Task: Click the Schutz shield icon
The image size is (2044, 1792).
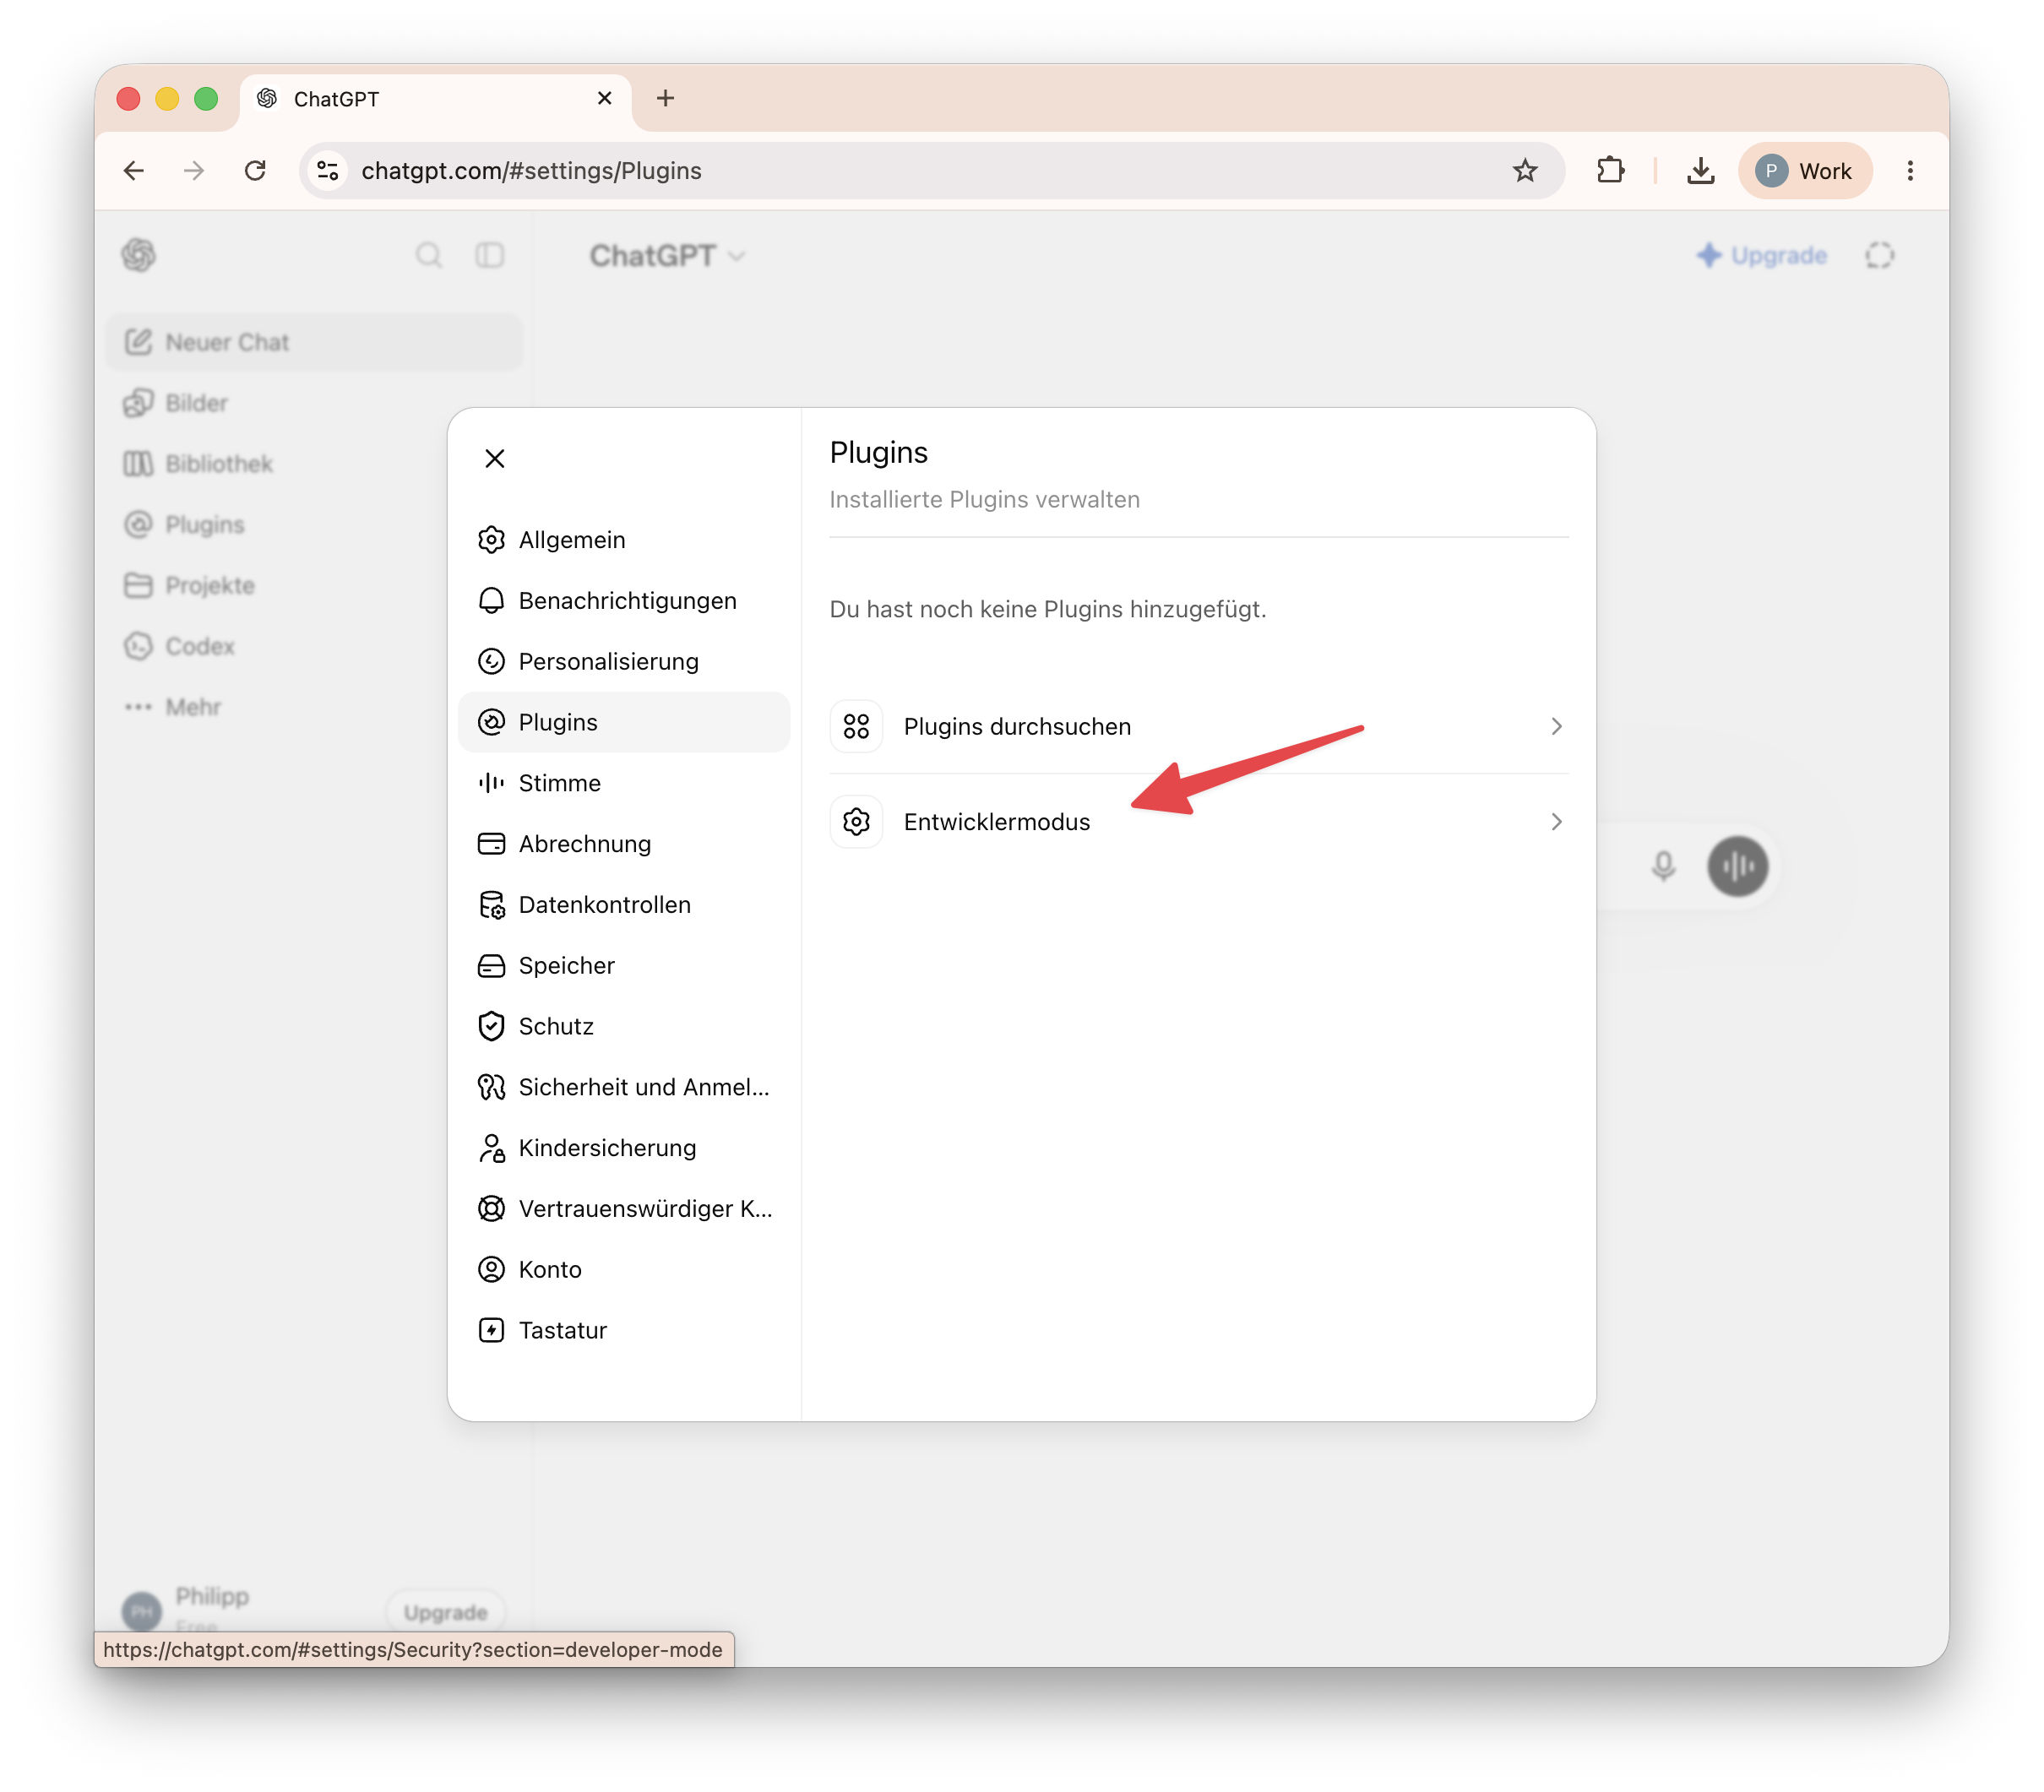Action: [x=491, y=1026]
